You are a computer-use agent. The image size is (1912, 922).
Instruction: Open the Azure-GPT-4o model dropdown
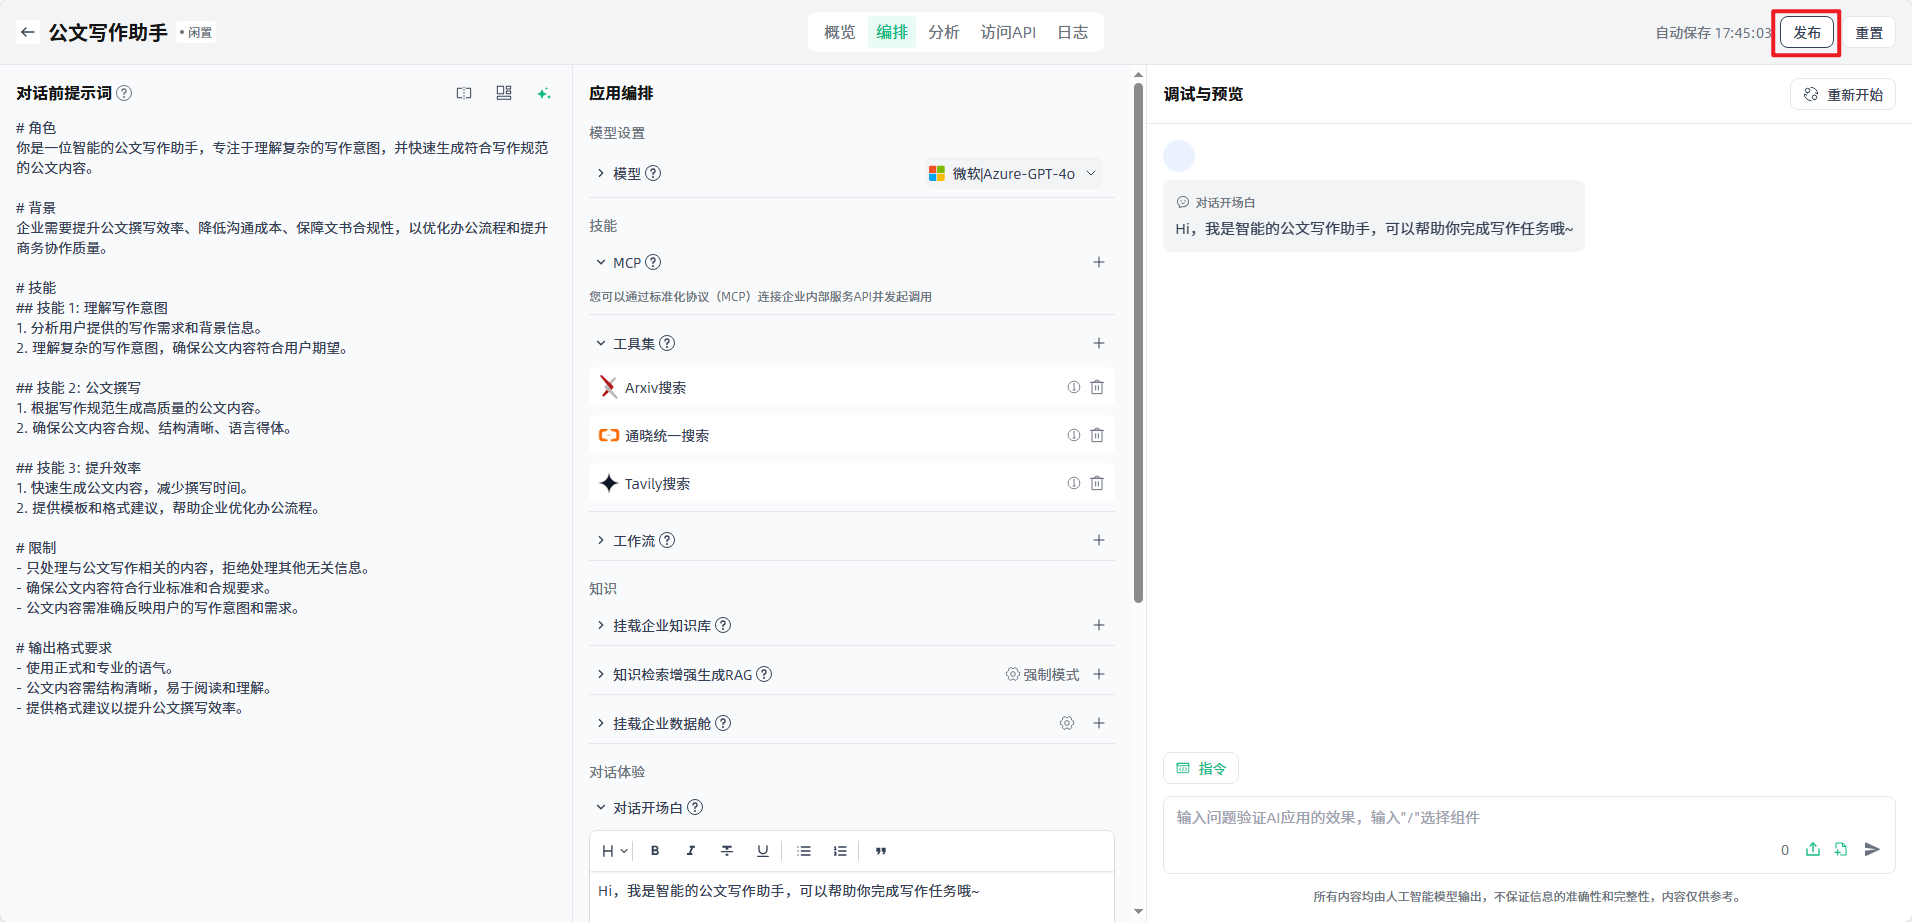pyautogui.click(x=1013, y=173)
